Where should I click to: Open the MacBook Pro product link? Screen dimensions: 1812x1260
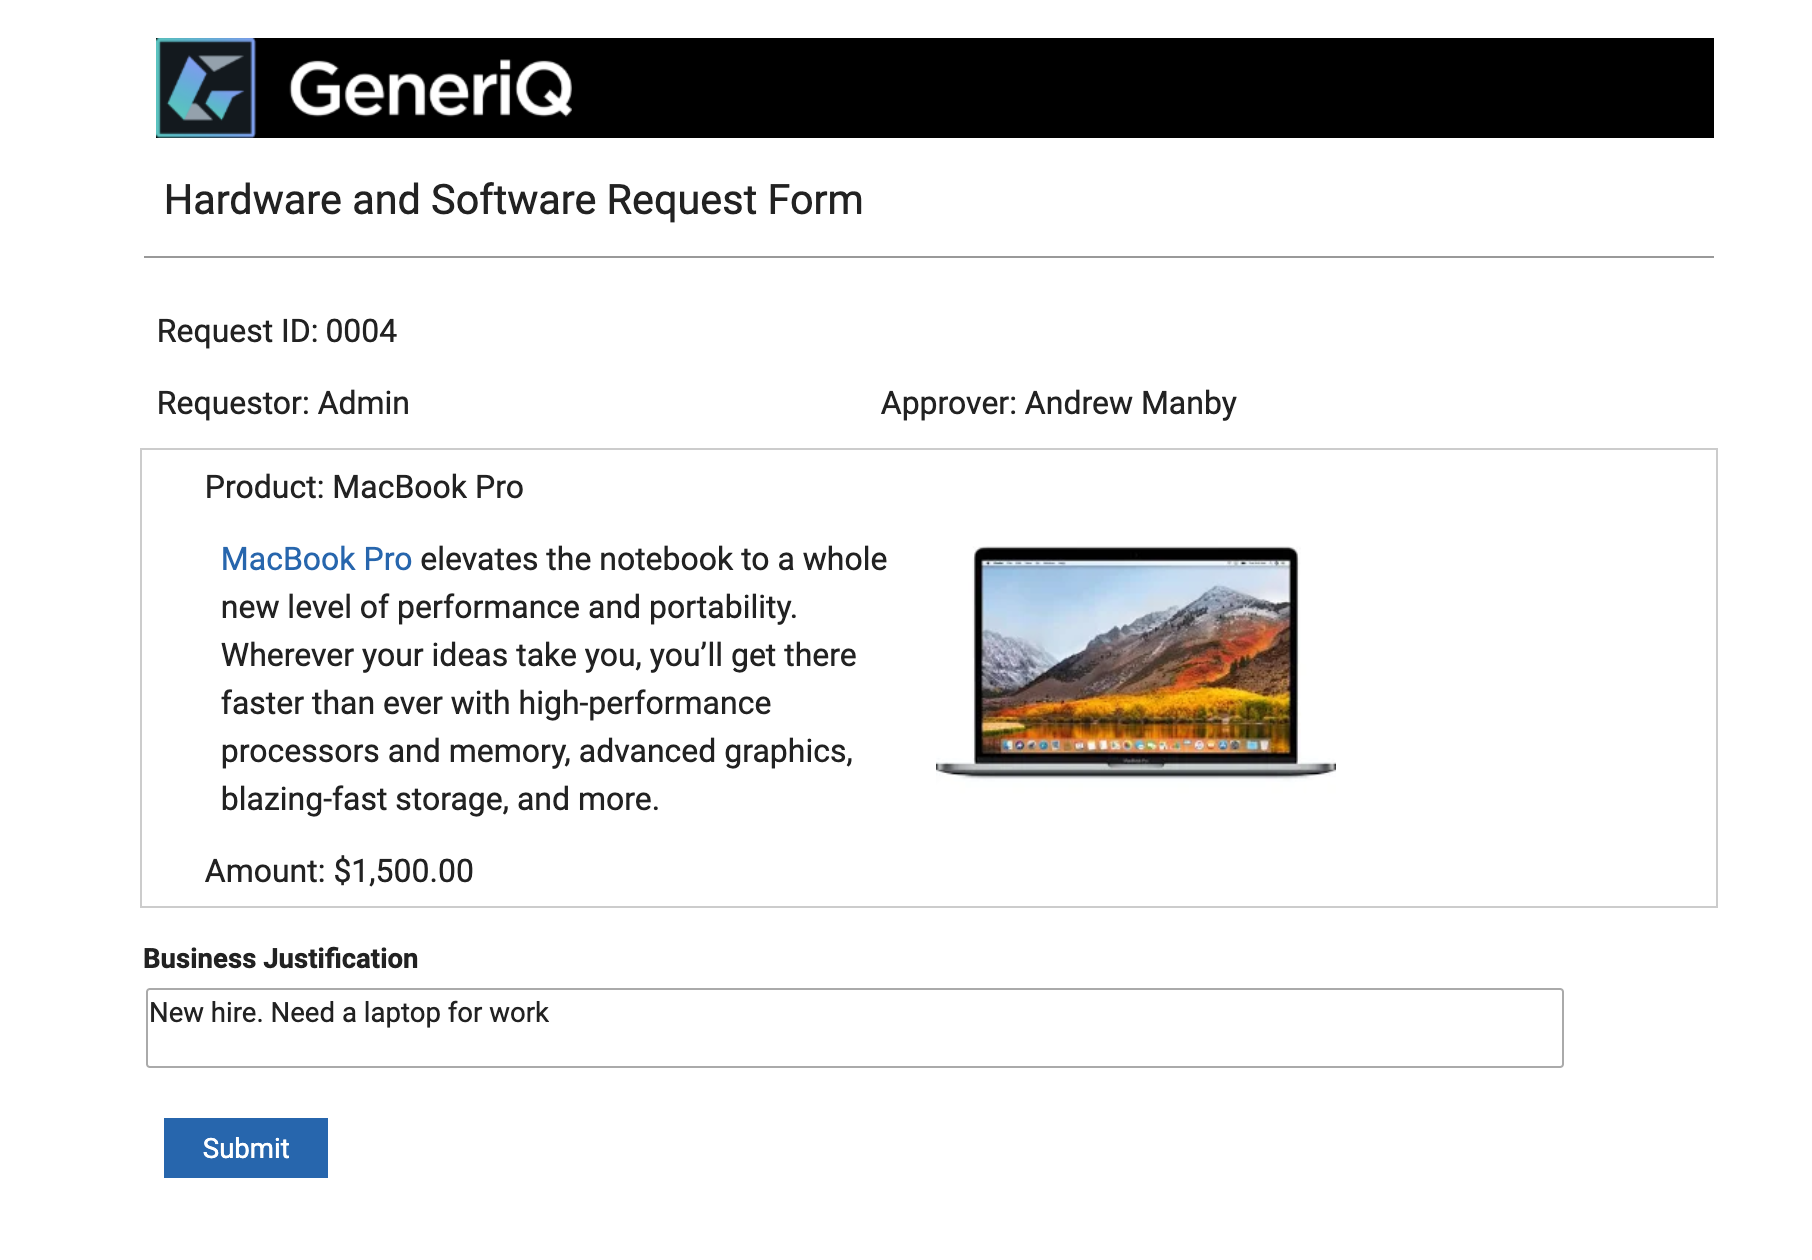click(x=316, y=559)
